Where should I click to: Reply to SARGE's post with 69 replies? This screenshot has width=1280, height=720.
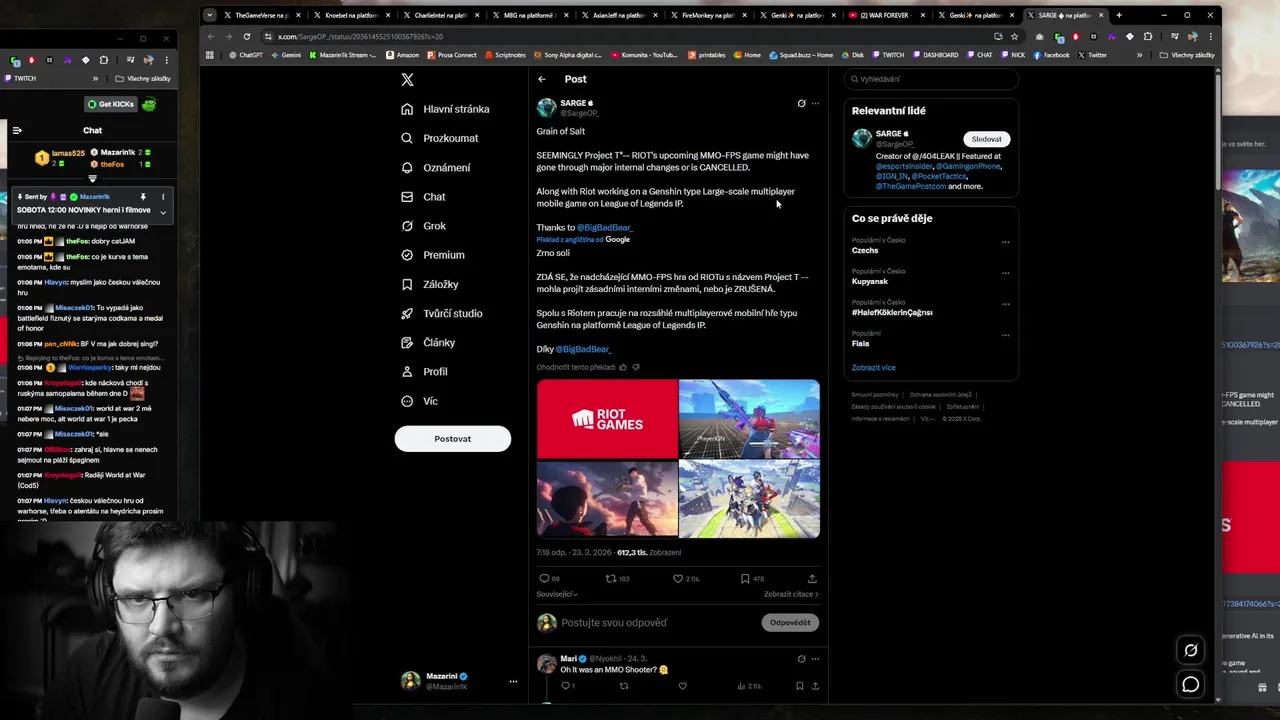549,579
